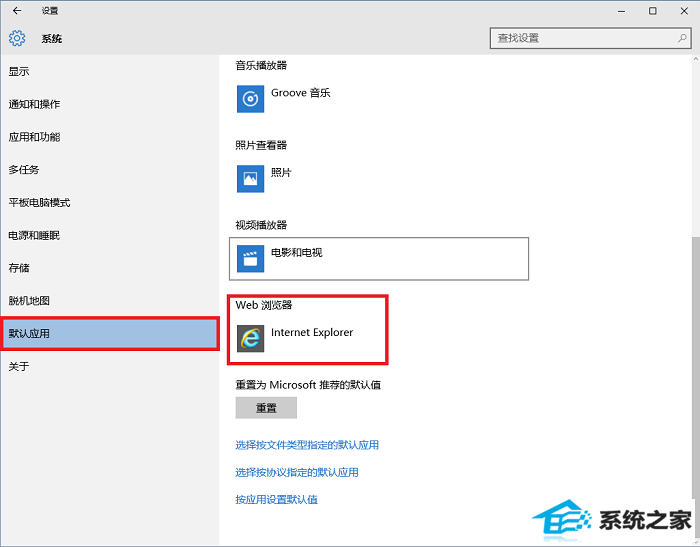The image size is (700, 547).
Task: Open 按应用设置默认值 link
Action: point(276,500)
